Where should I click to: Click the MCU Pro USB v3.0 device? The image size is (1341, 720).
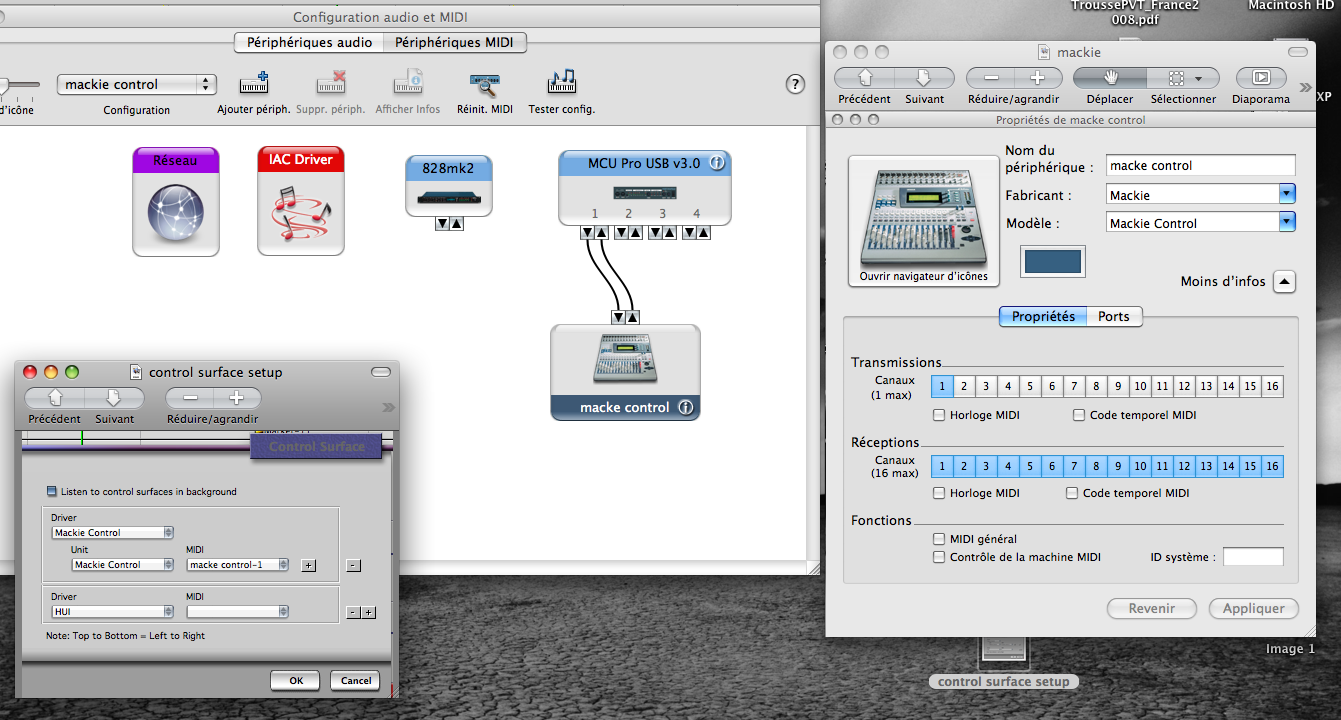coord(644,187)
